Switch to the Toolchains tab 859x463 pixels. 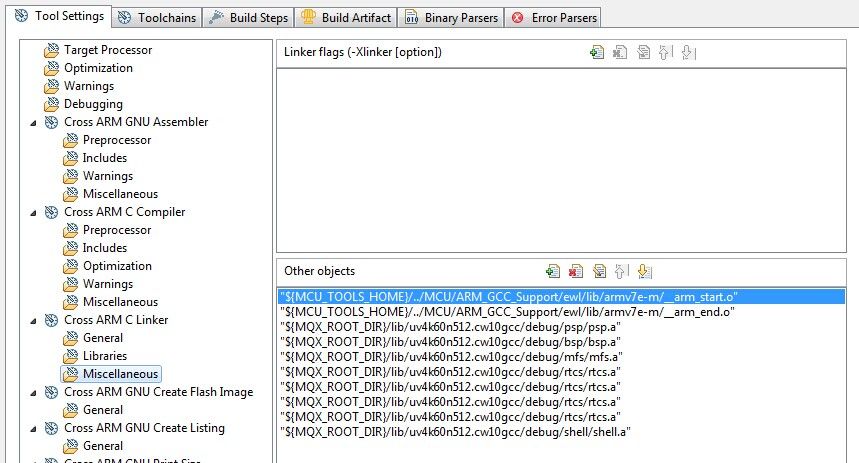click(157, 18)
